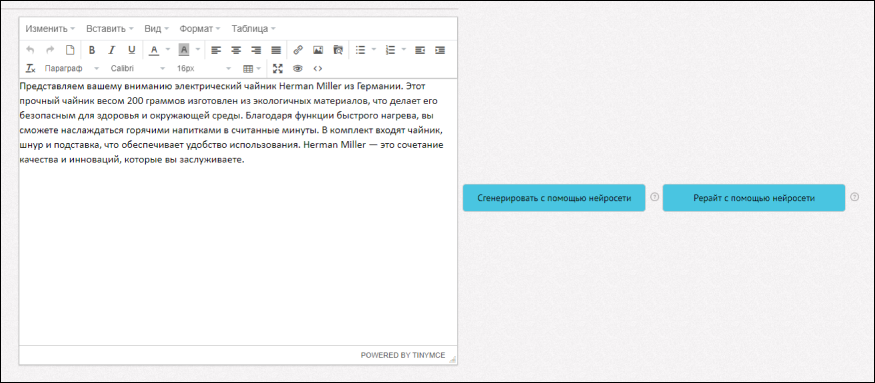Click help icon beside Рерайт button
This screenshot has height=383, width=875.
coord(854,197)
